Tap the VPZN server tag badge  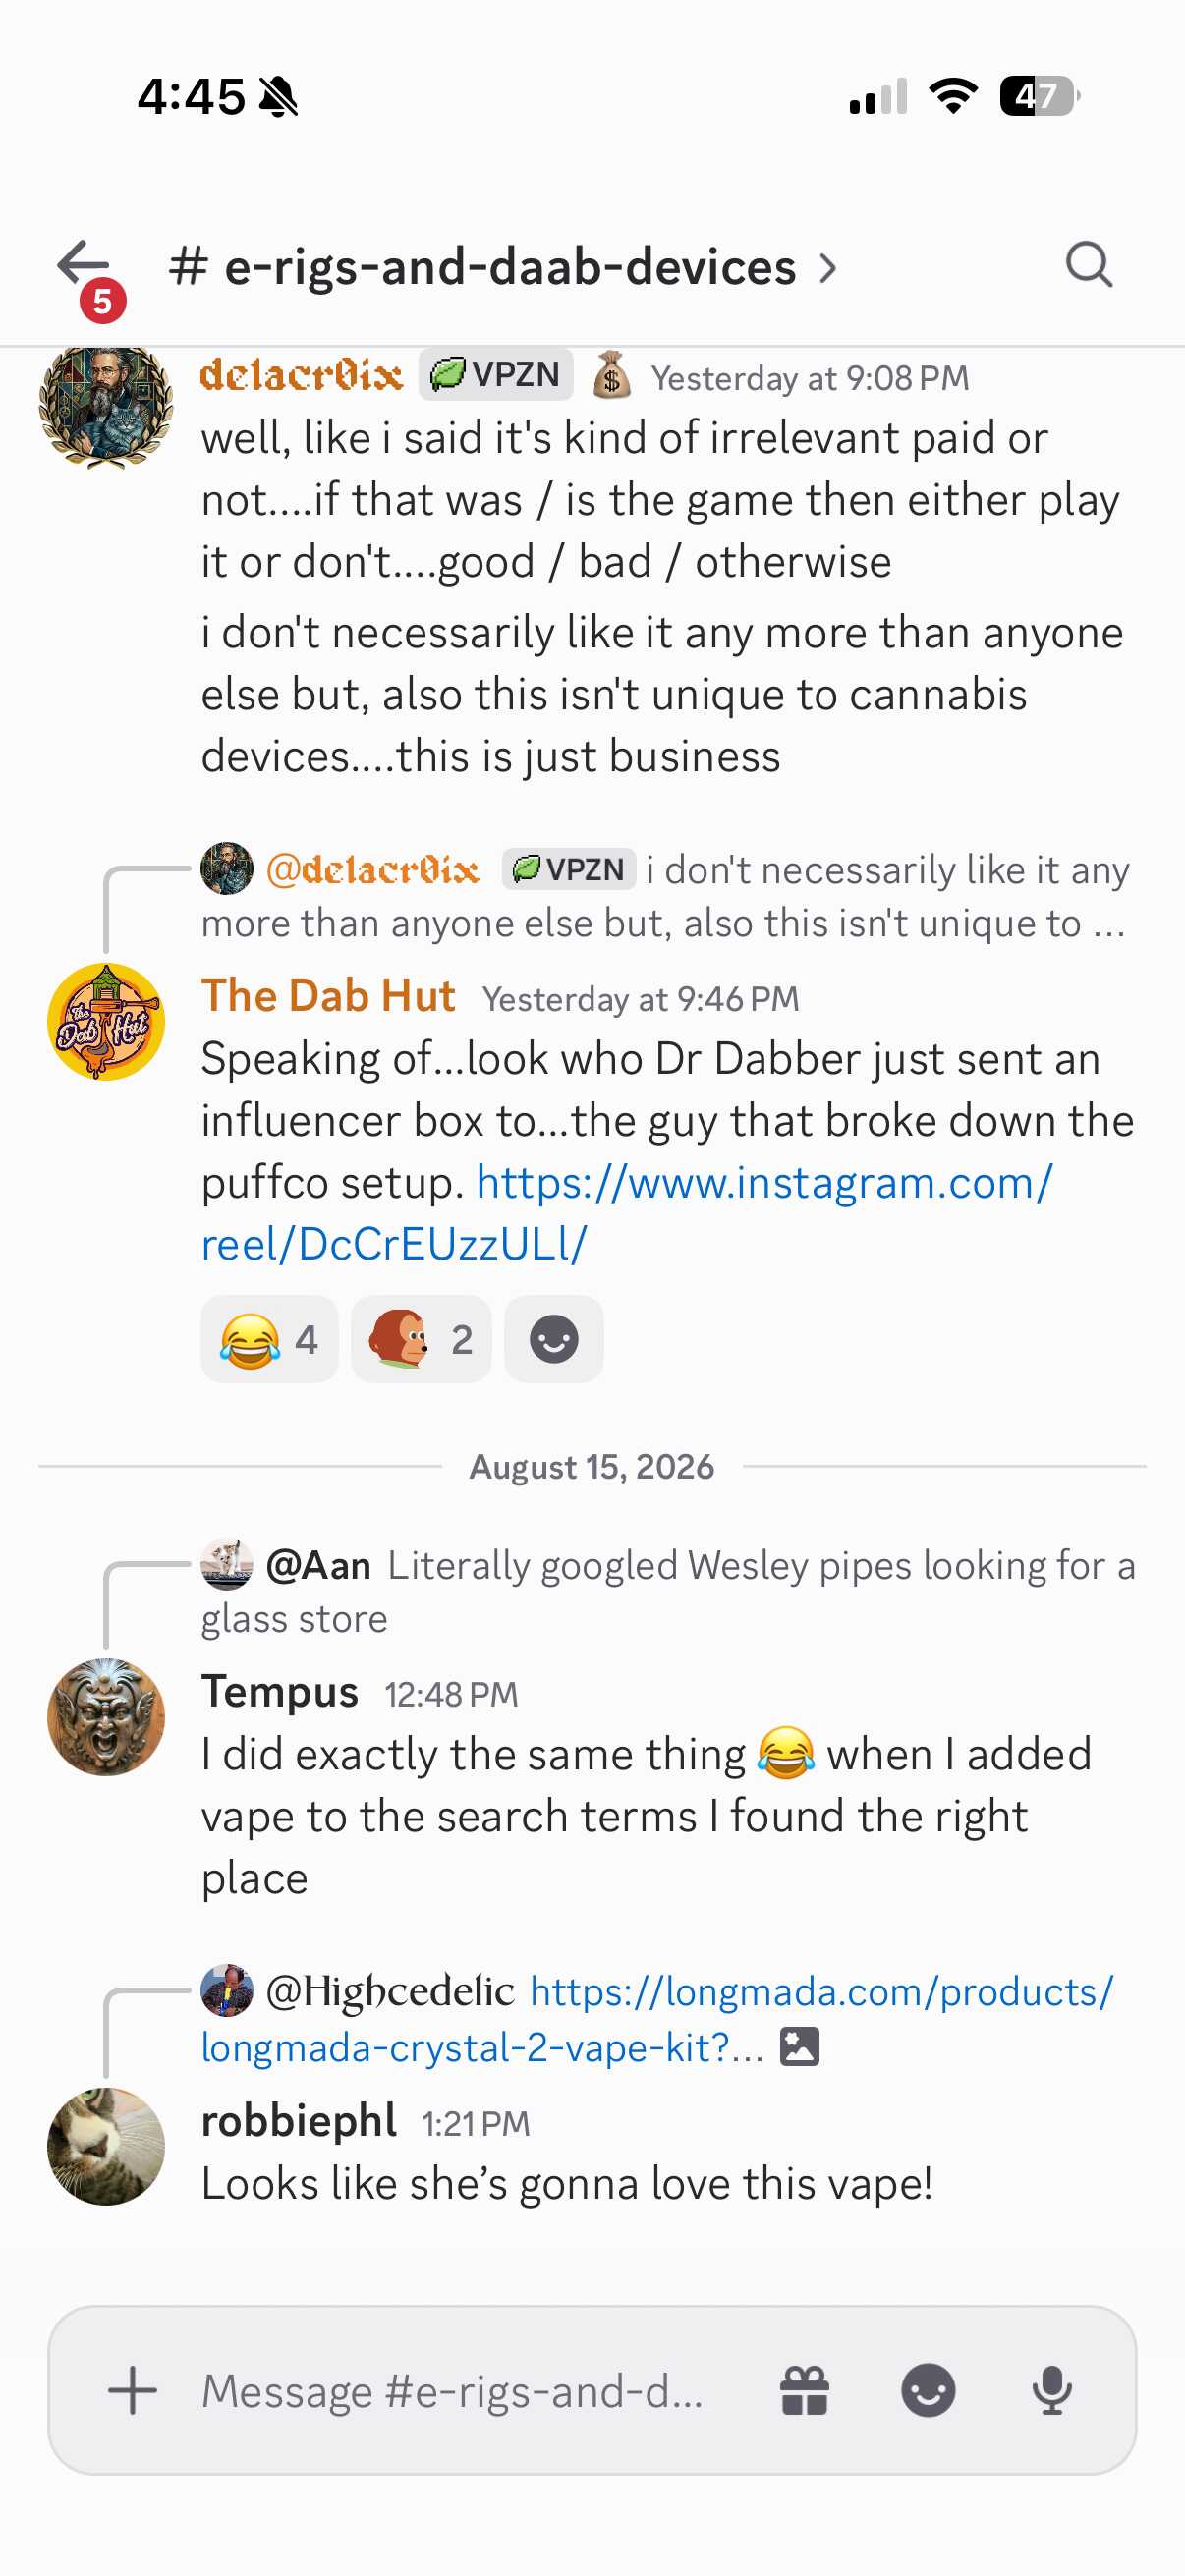click(x=496, y=375)
